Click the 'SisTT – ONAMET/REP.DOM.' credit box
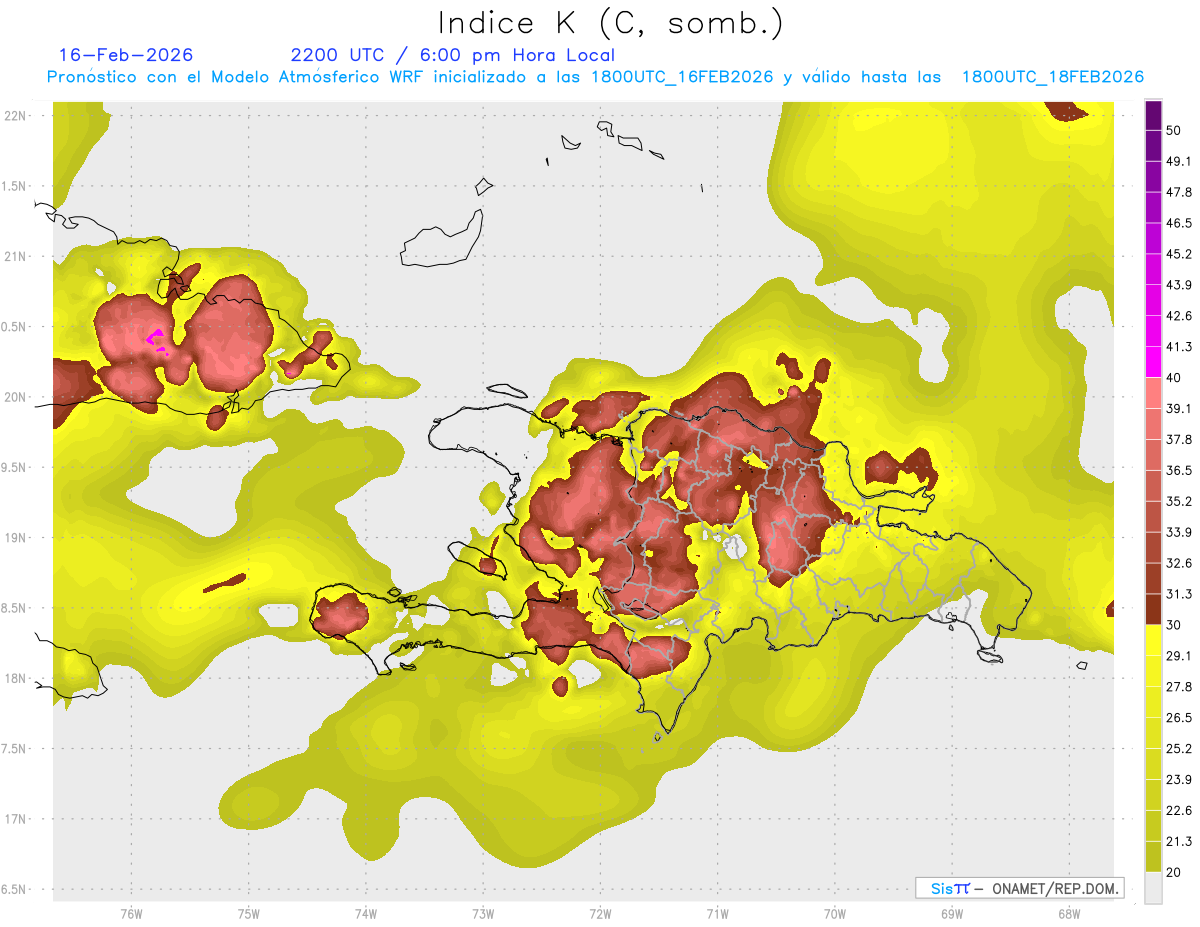The width and height of the screenshot is (1200, 927). point(1020,888)
